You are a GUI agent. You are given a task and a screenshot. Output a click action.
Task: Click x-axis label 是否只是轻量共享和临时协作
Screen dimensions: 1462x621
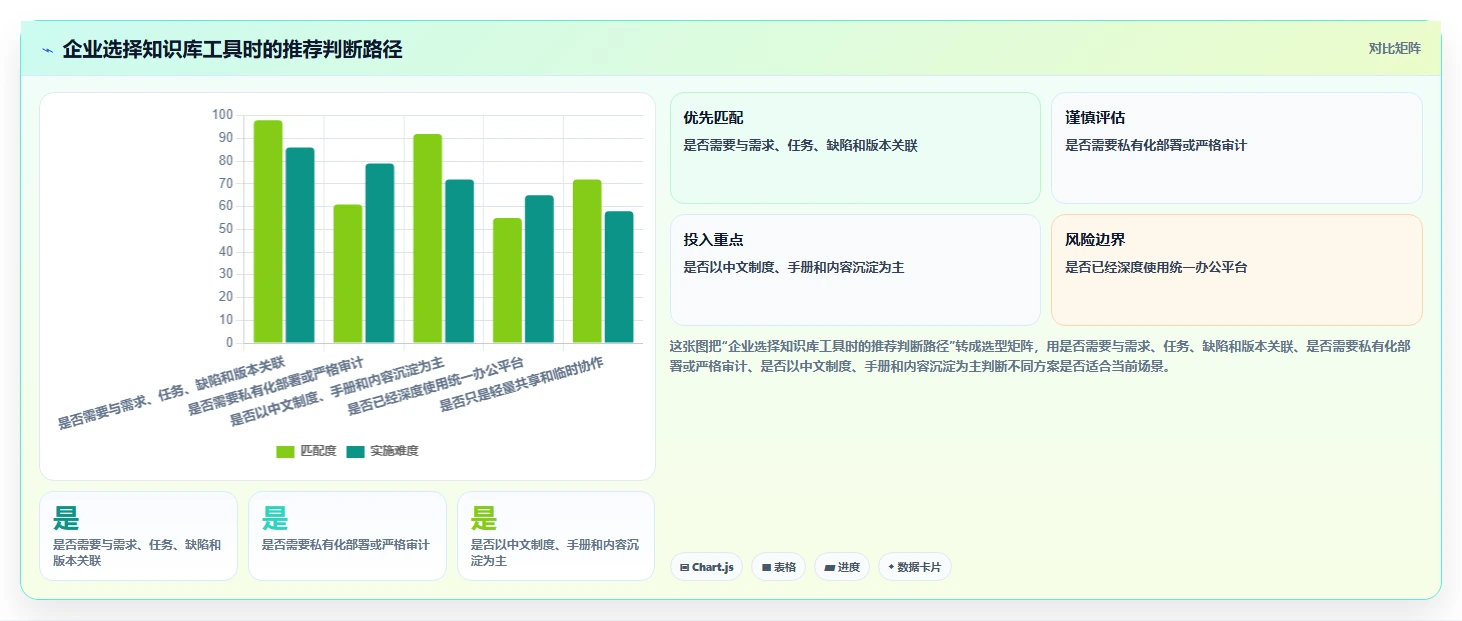522,385
